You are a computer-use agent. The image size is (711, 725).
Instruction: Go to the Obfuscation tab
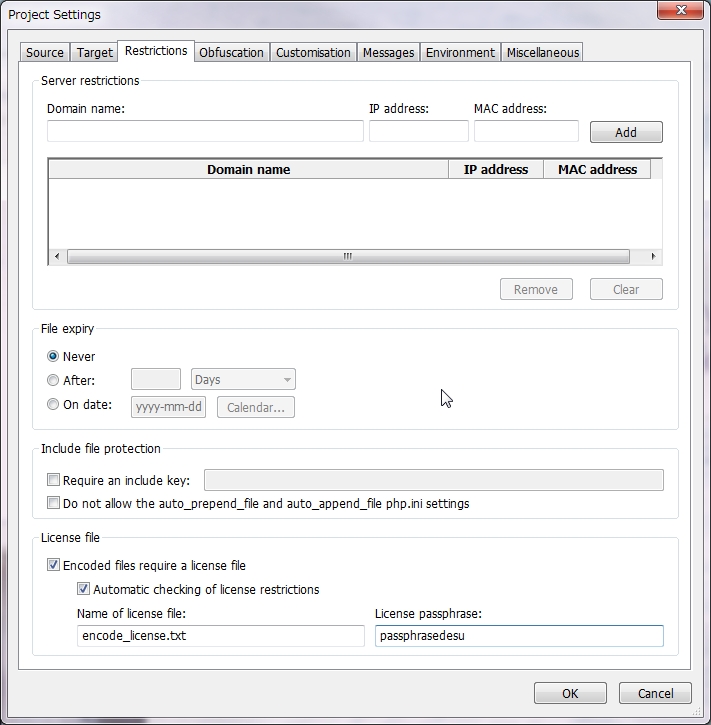[231, 53]
